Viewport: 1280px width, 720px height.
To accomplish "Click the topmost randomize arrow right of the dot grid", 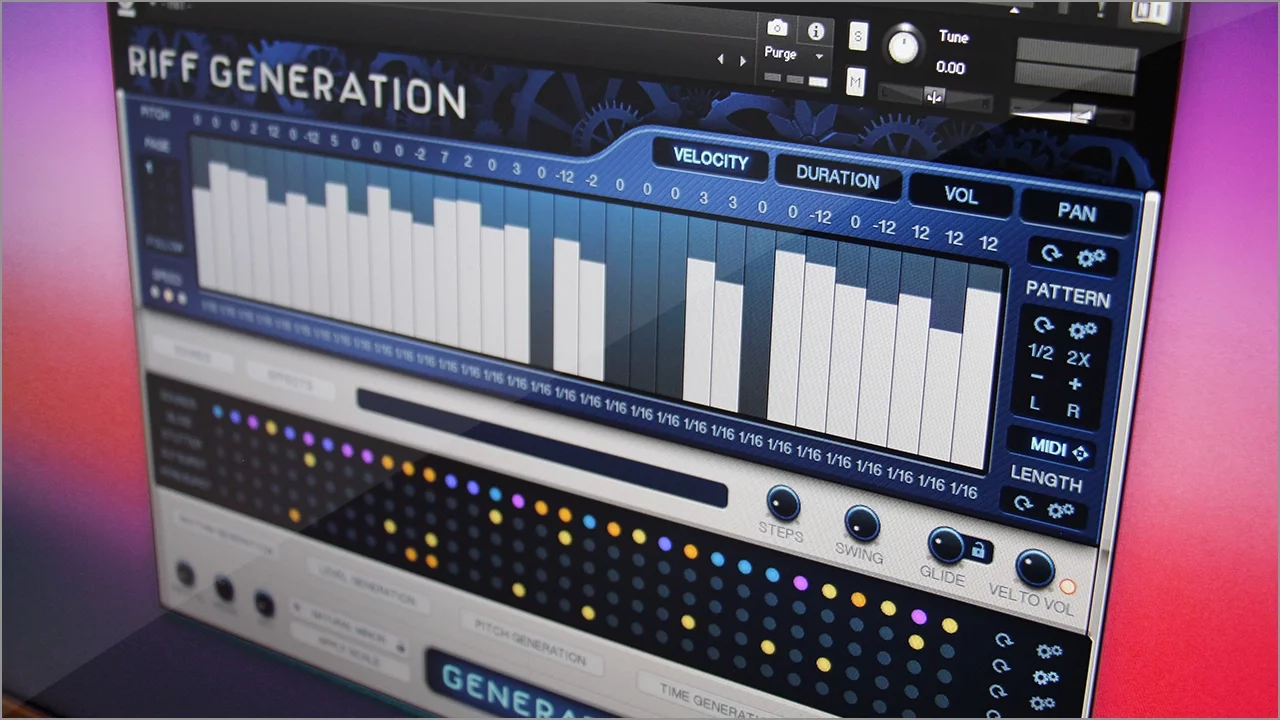I will click(1003, 641).
